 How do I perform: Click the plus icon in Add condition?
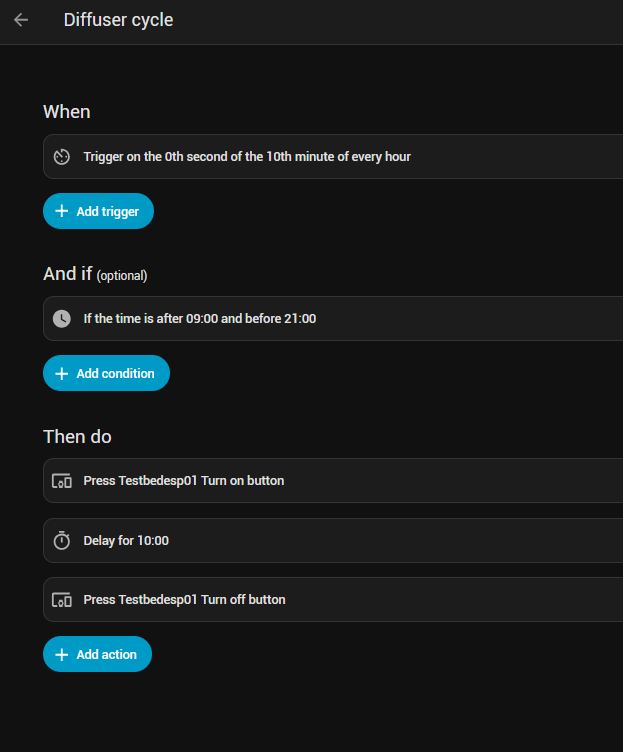point(62,374)
